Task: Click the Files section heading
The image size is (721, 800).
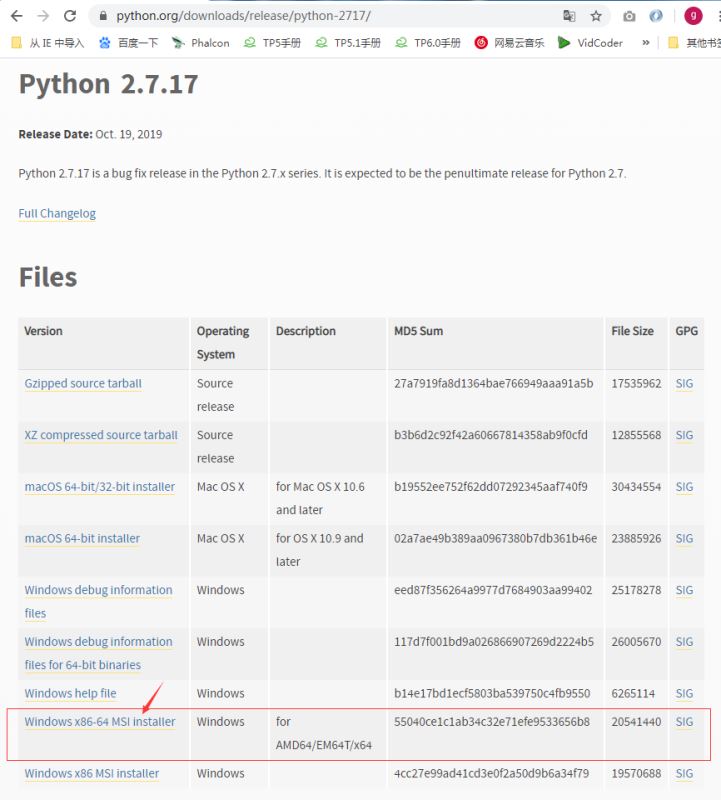Action: click(48, 277)
